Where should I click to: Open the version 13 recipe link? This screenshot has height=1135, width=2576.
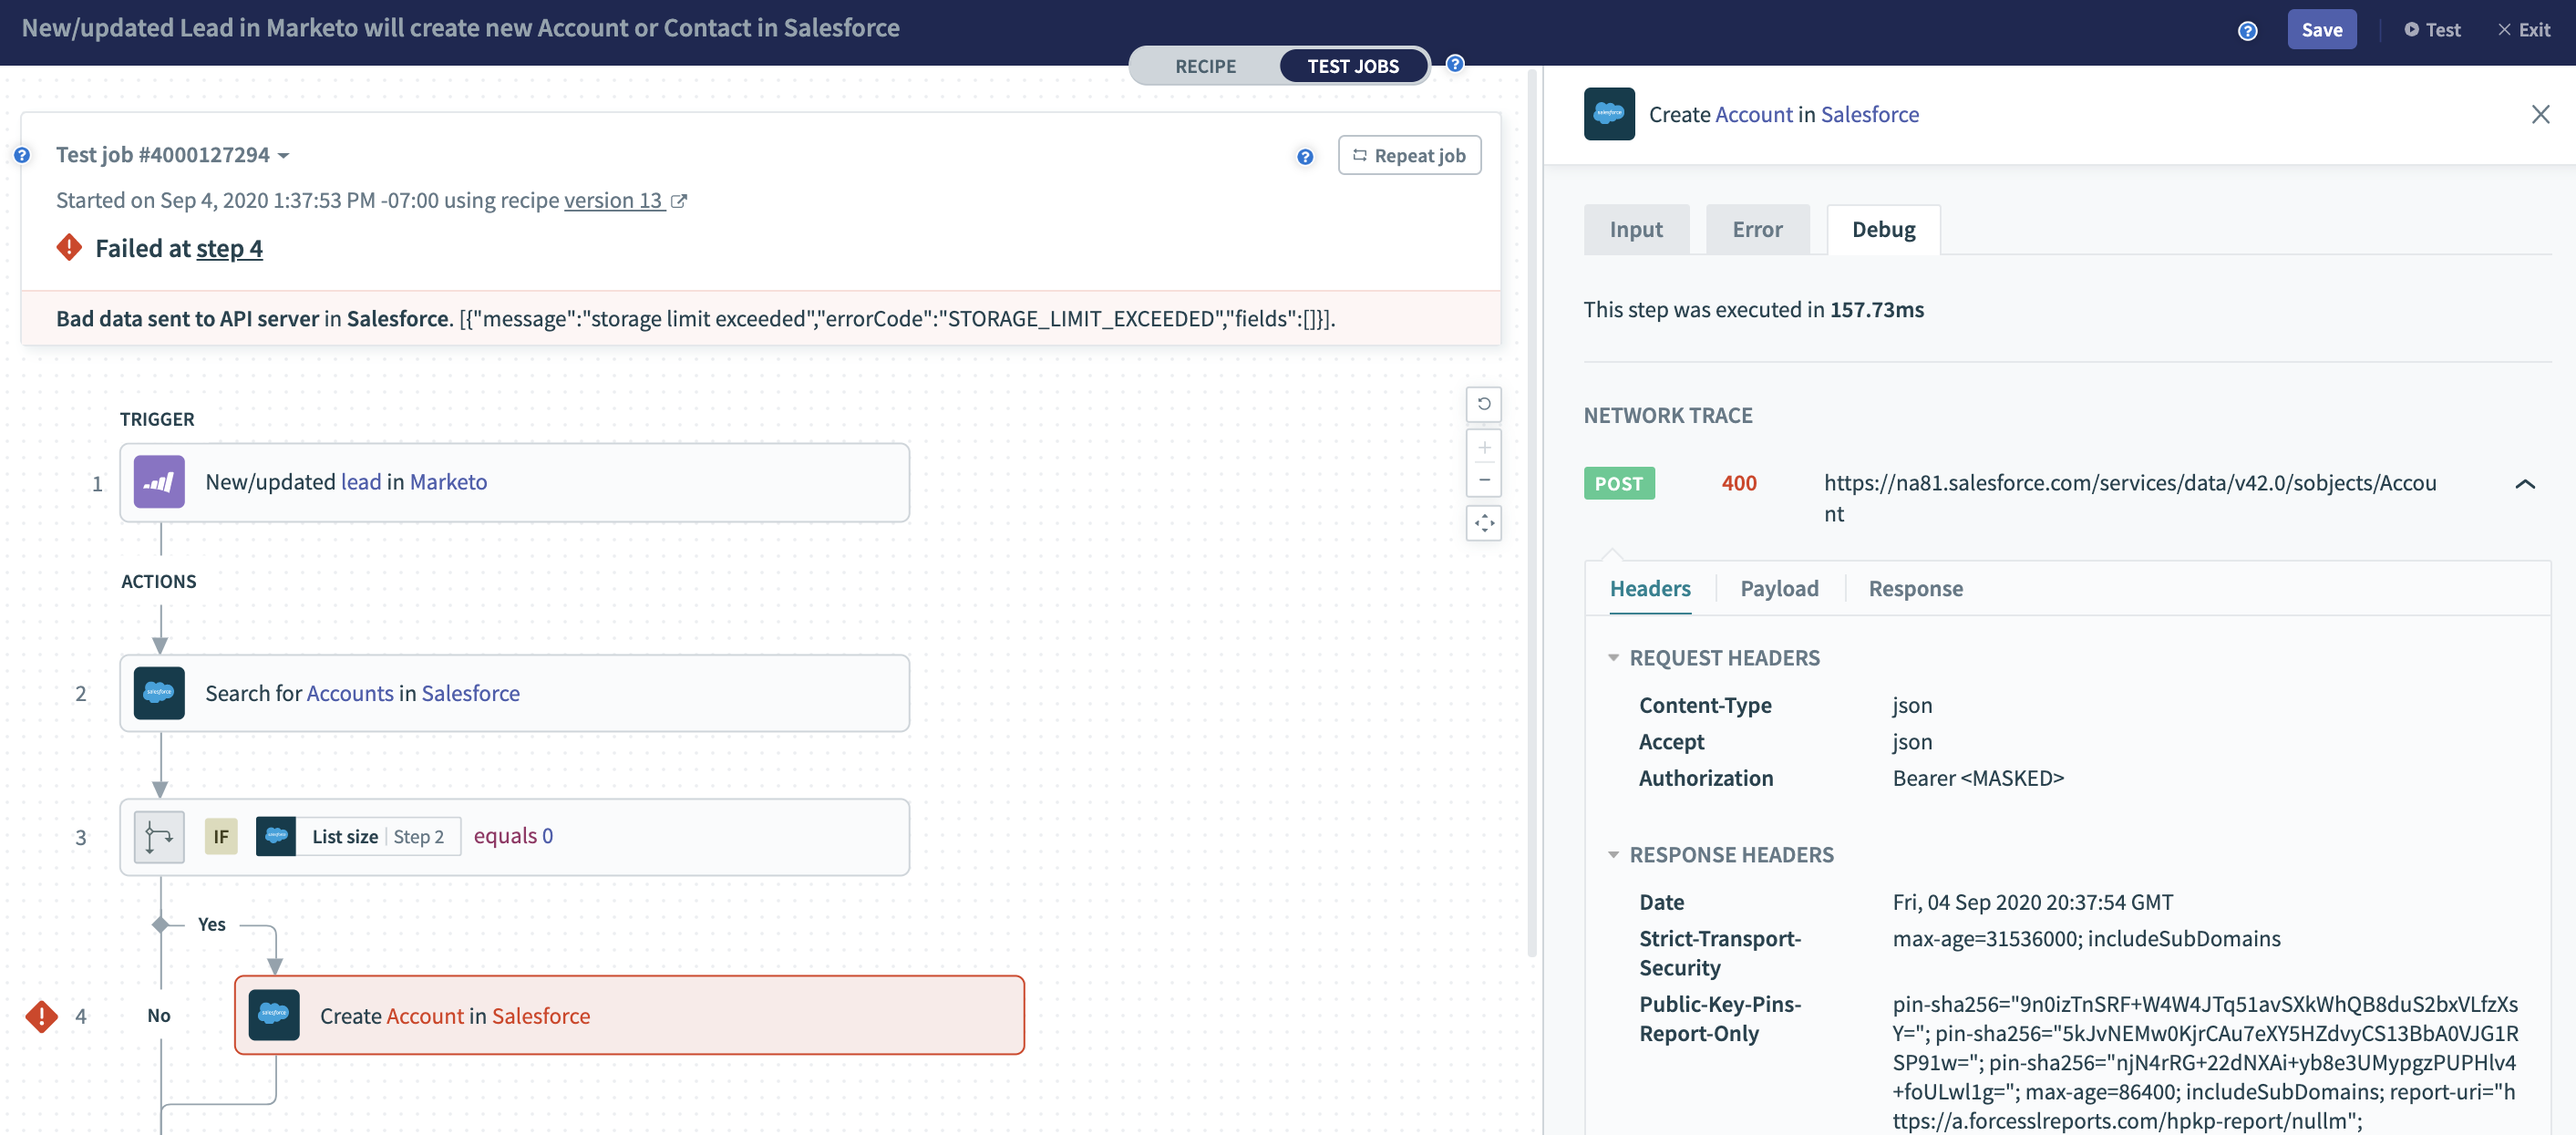tap(614, 200)
